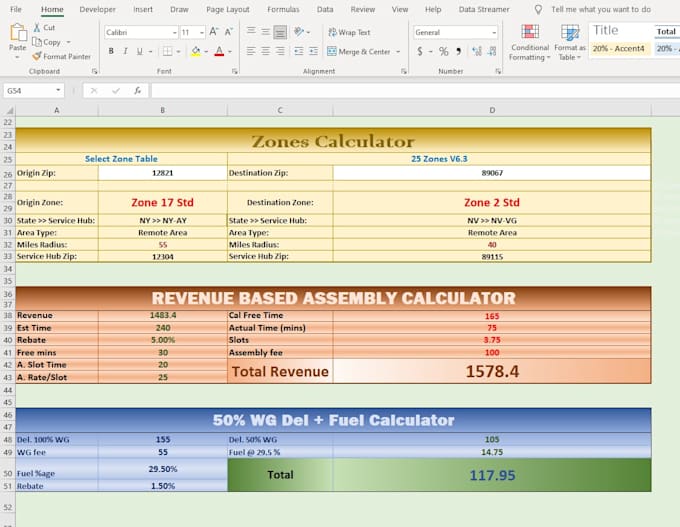This screenshot has width=680, height=527.
Task: Open Merge & Center dropdown arrow
Action: 398,52
